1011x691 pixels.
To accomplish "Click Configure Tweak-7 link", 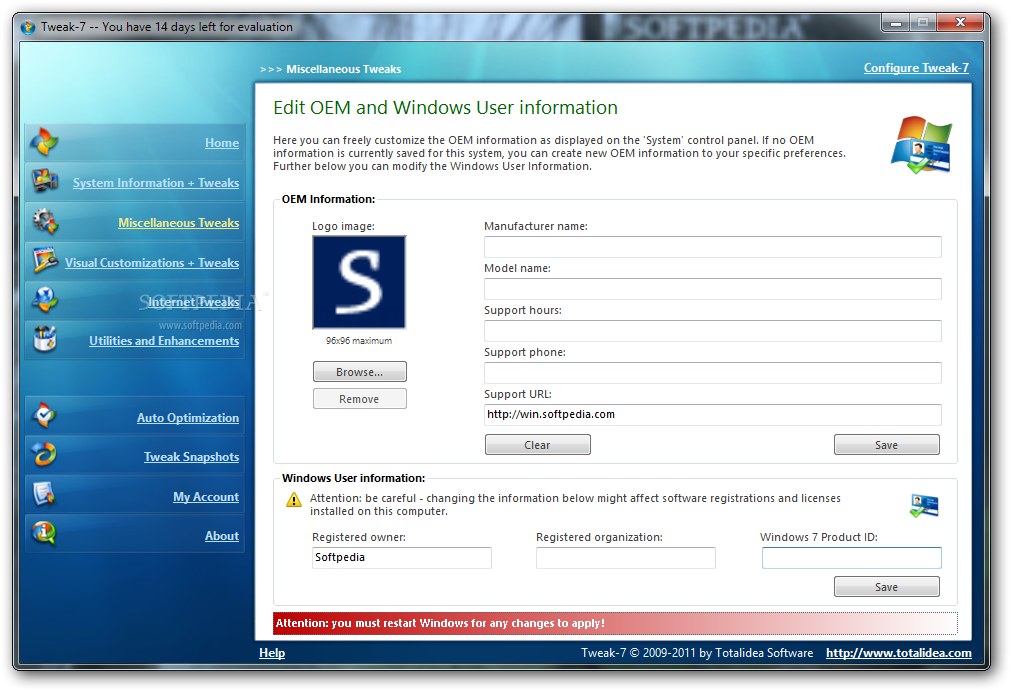I will pos(916,68).
